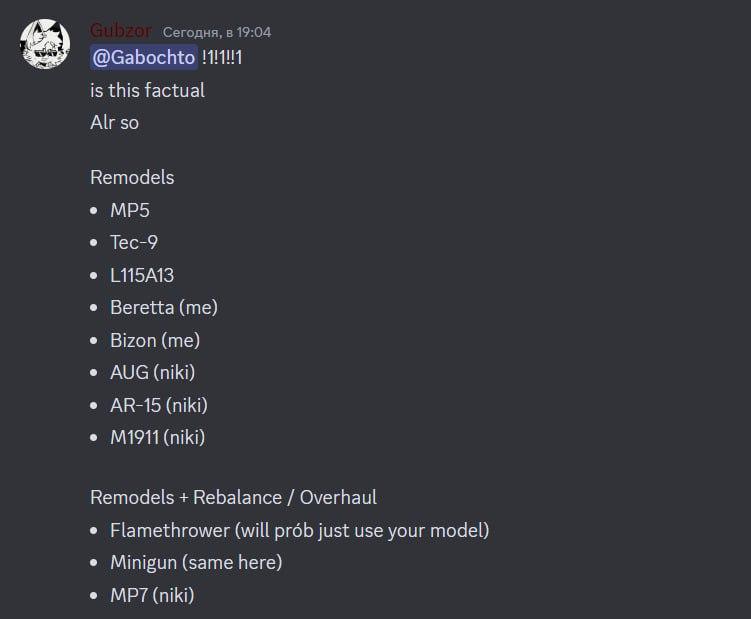Select the Flamethrower list item

click(x=299, y=530)
